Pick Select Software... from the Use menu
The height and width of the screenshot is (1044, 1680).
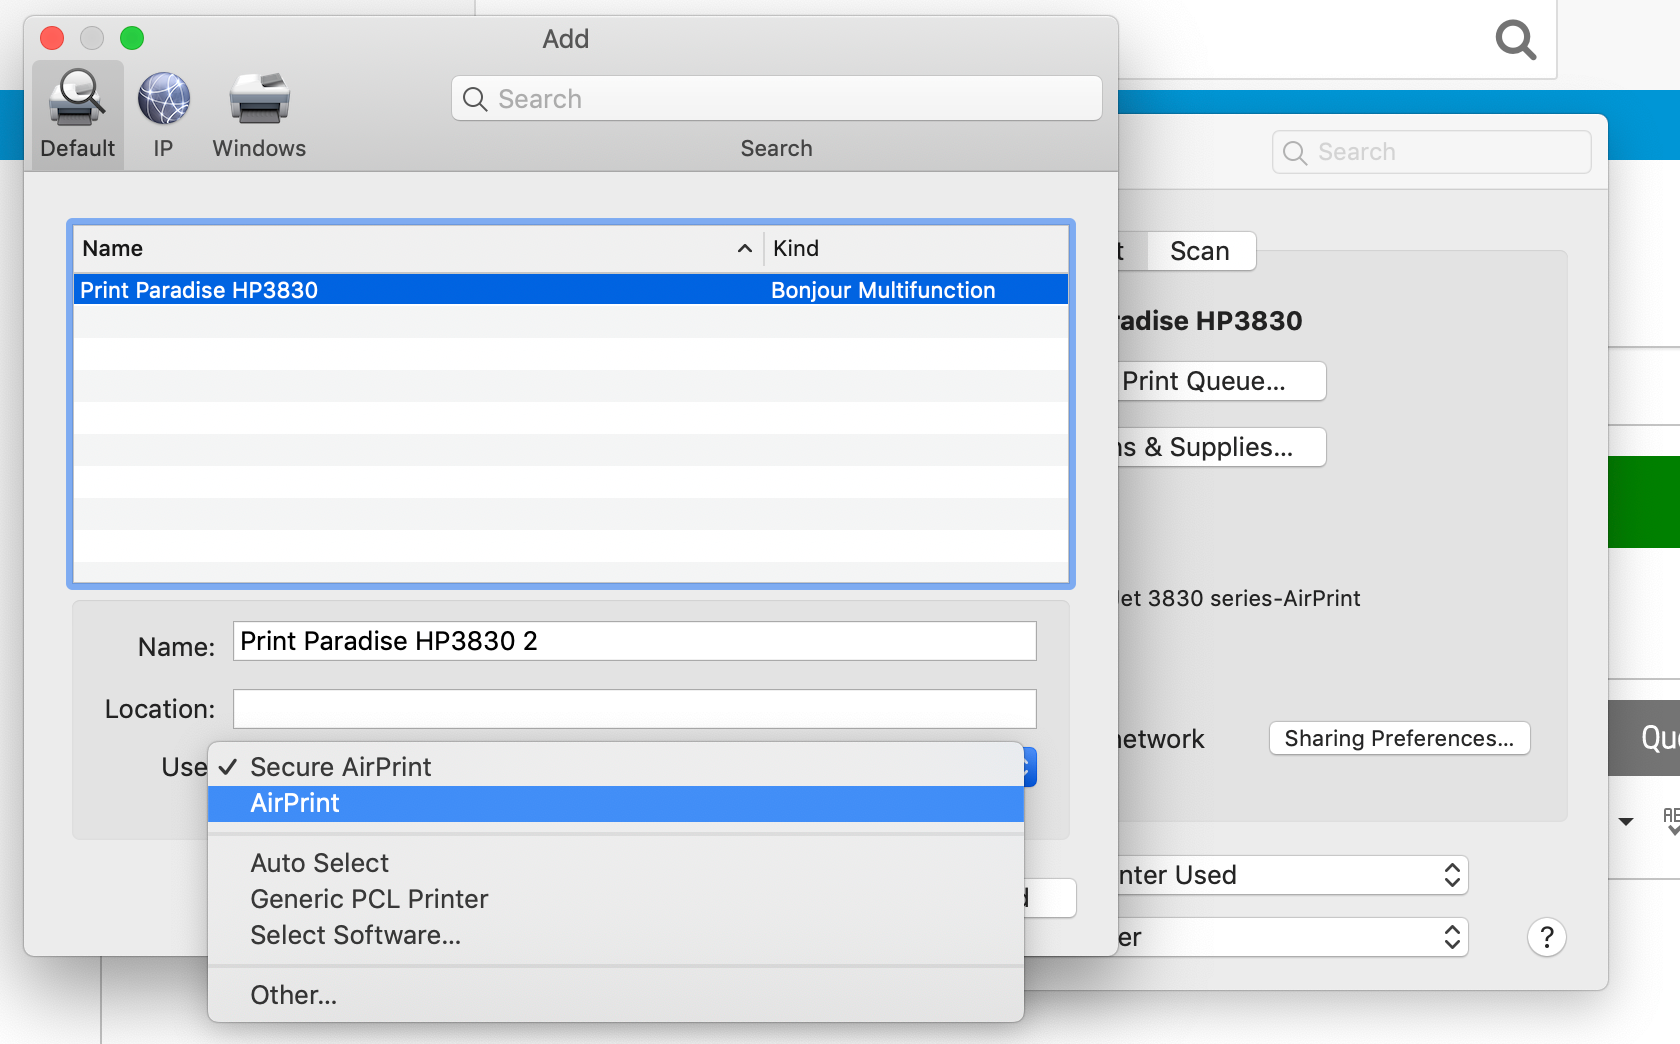coord(356,935)
